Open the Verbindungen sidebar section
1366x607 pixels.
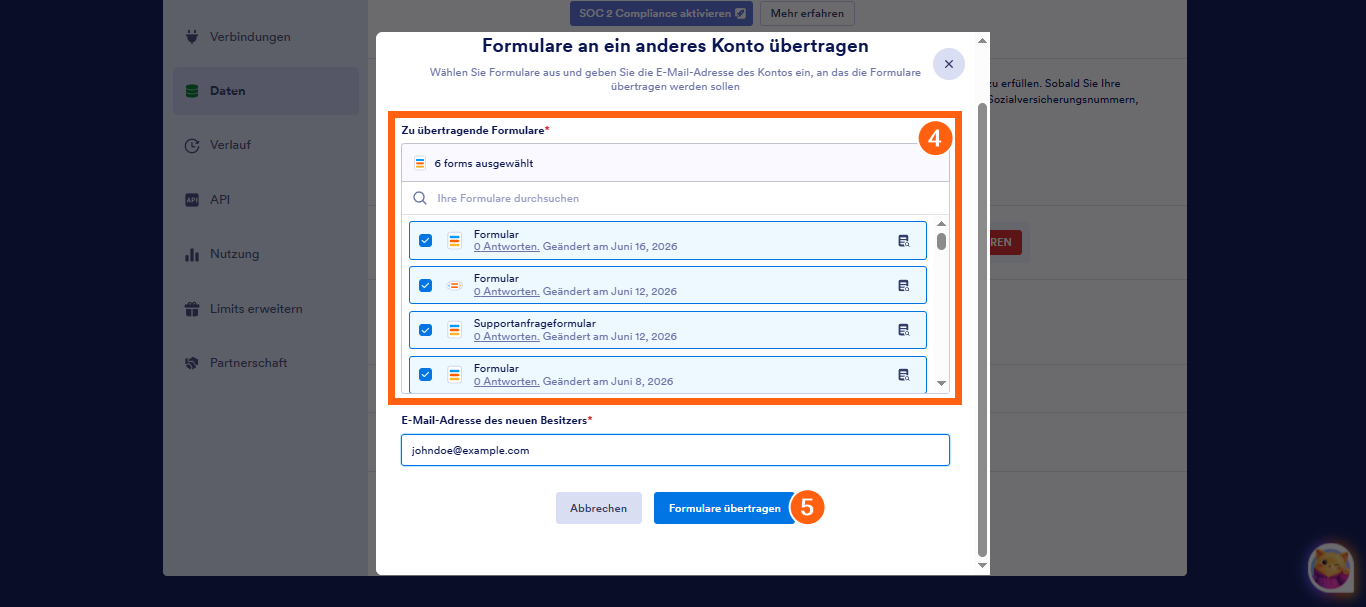[266, 37]
